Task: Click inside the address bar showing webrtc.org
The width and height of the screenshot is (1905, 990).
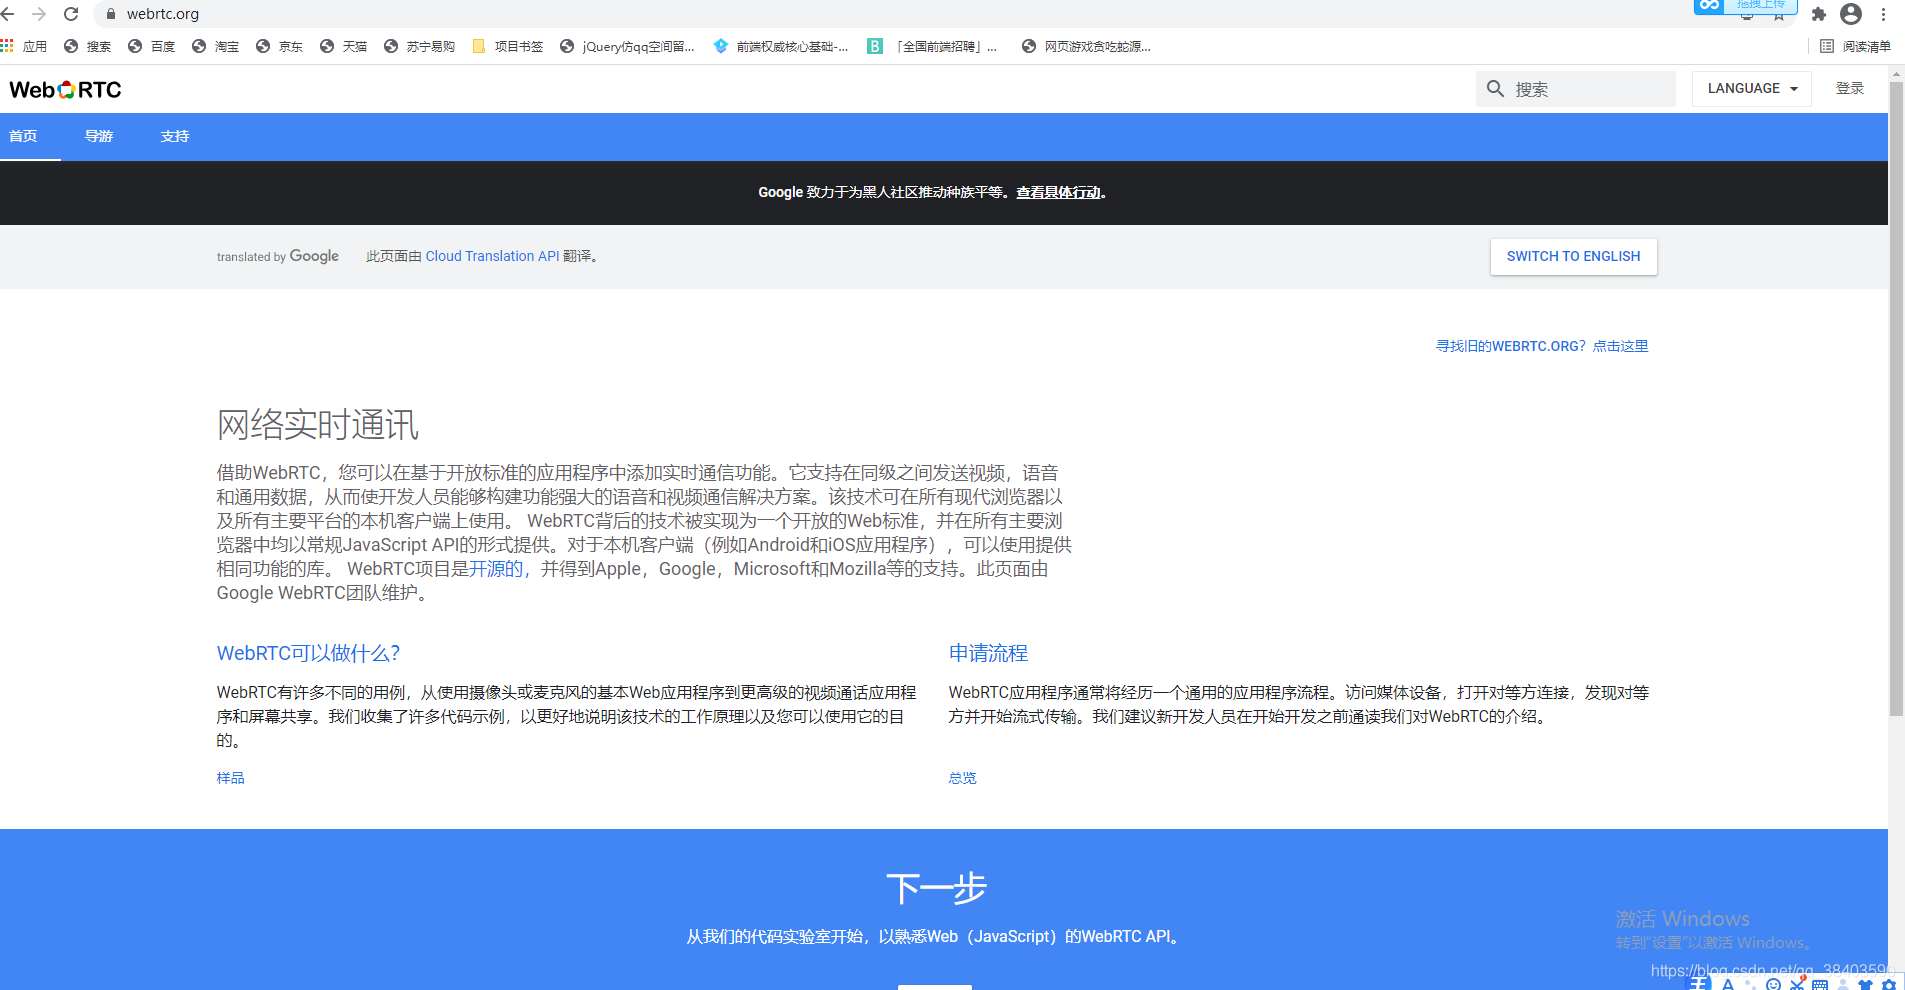Action: pos(163,14)
